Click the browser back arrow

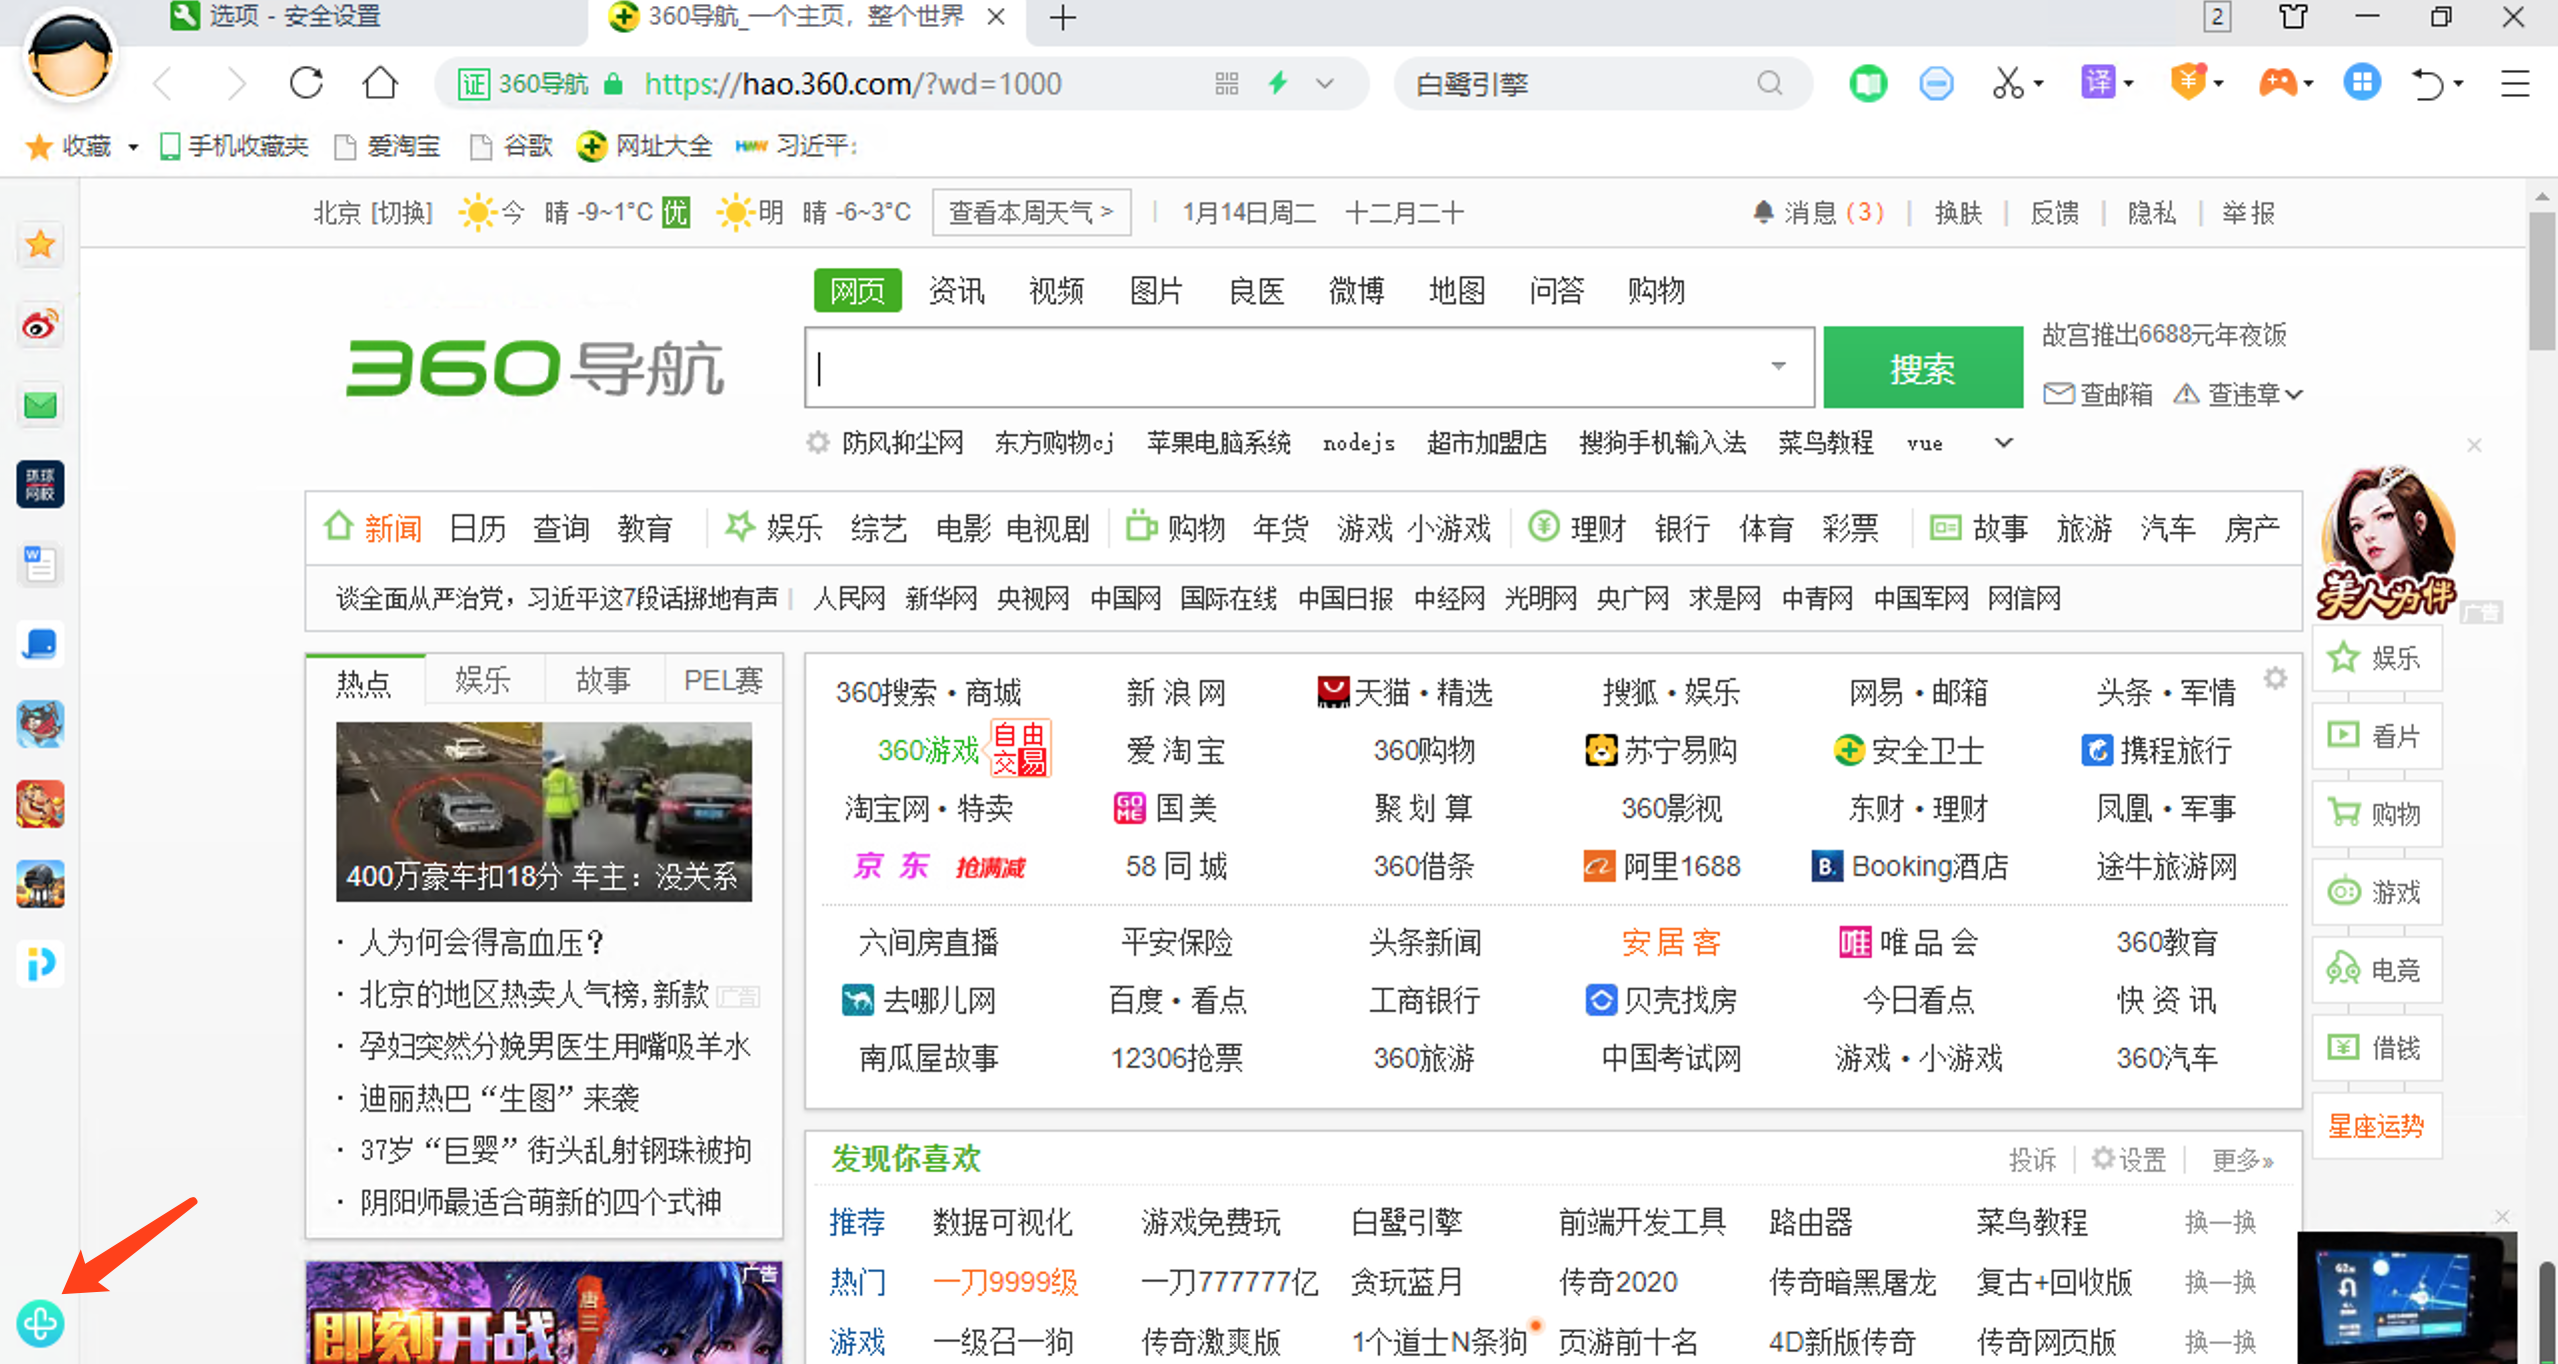[164, 84]
